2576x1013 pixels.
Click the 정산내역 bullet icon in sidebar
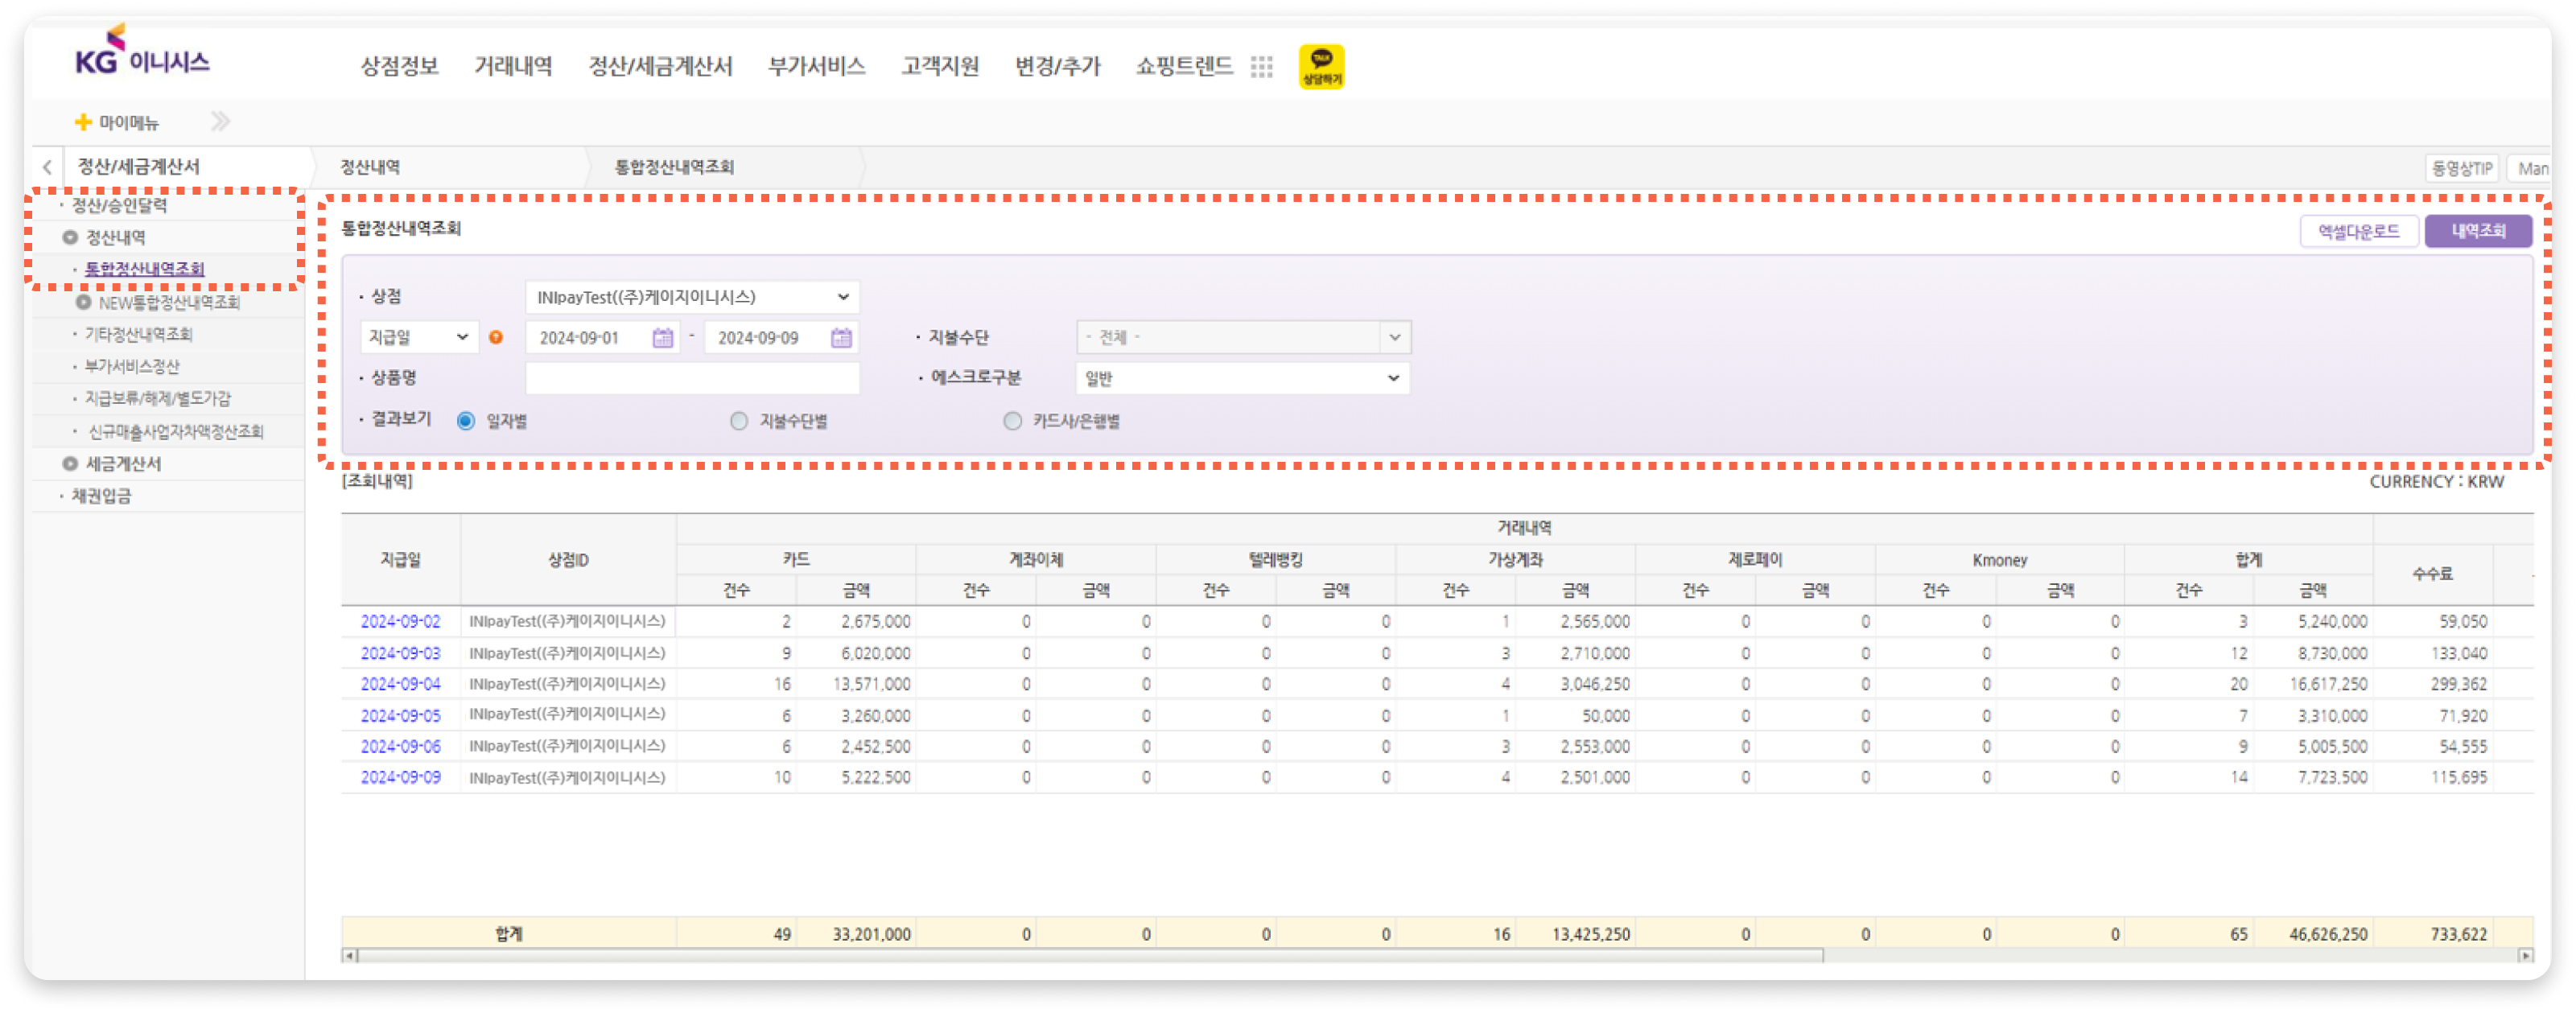tap(70, 238)
